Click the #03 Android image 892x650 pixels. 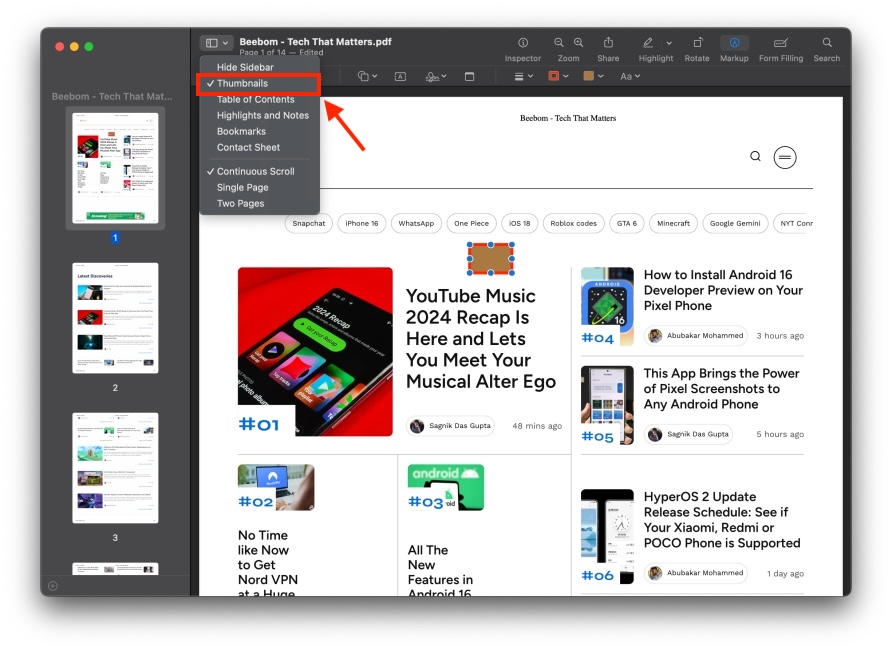click(x=446, y=487)
